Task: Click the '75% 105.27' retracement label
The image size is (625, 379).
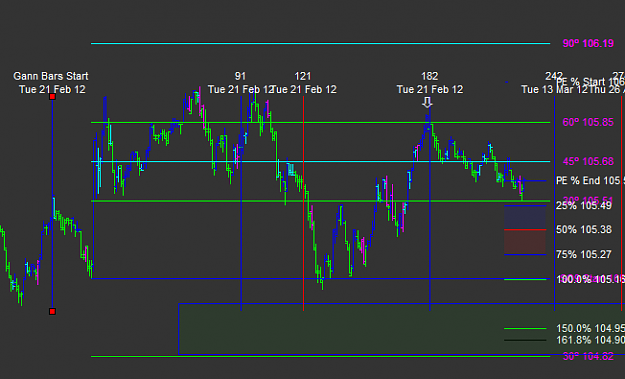Action: [x=584, y=254]
